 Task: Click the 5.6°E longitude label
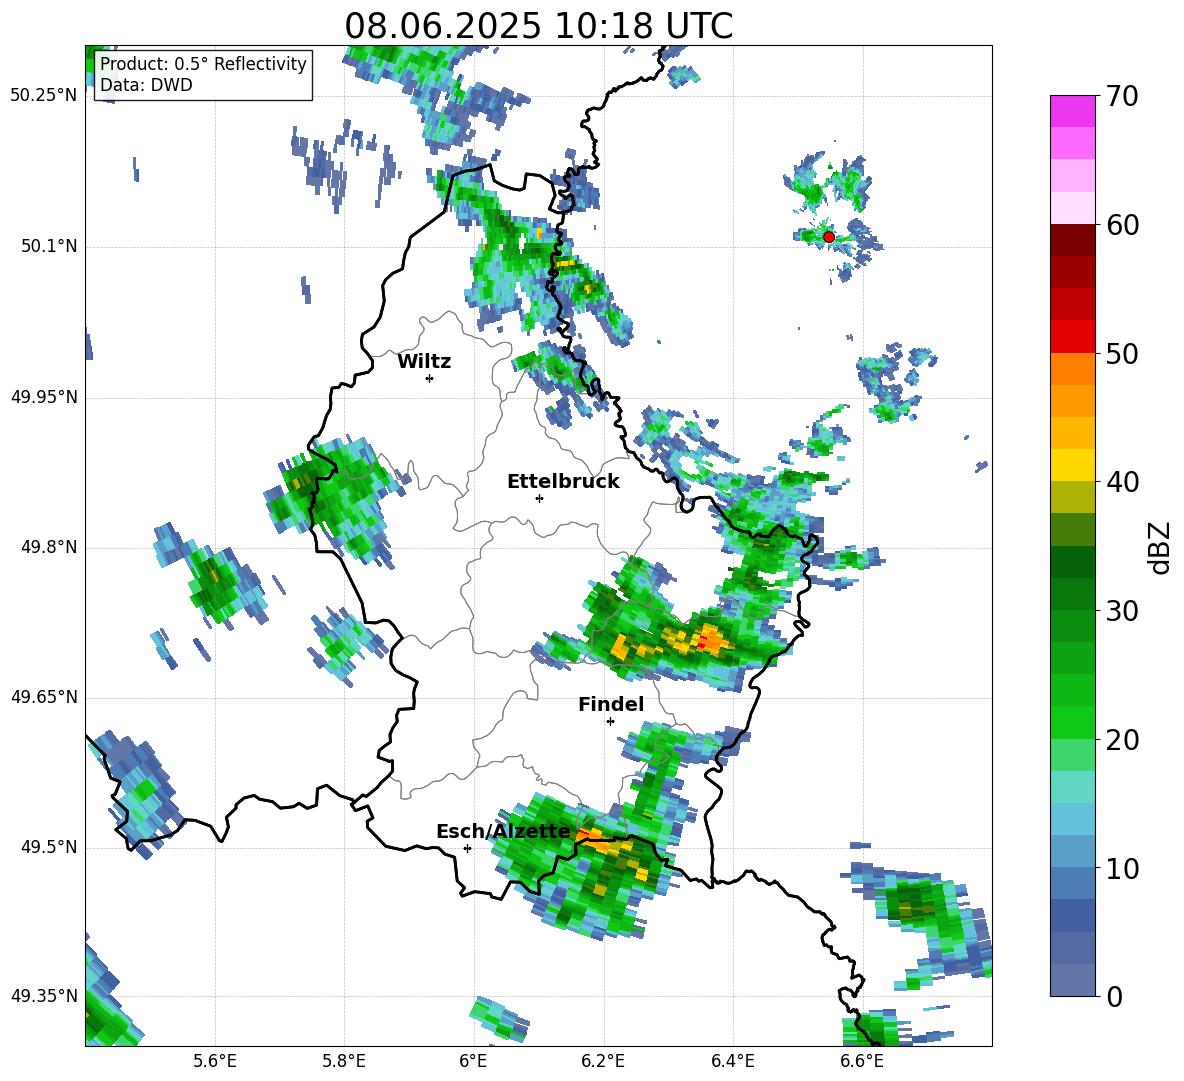tap(215, 1061)
